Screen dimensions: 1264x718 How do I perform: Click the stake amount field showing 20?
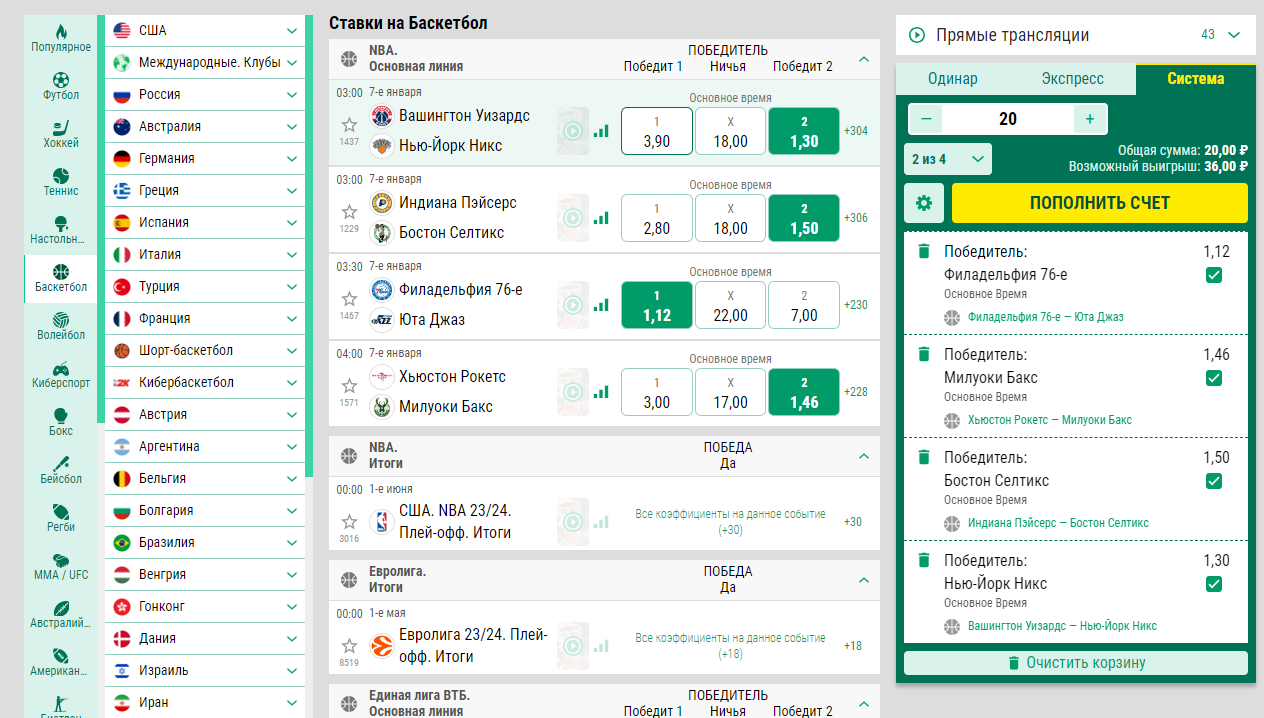click(1008, 119)
